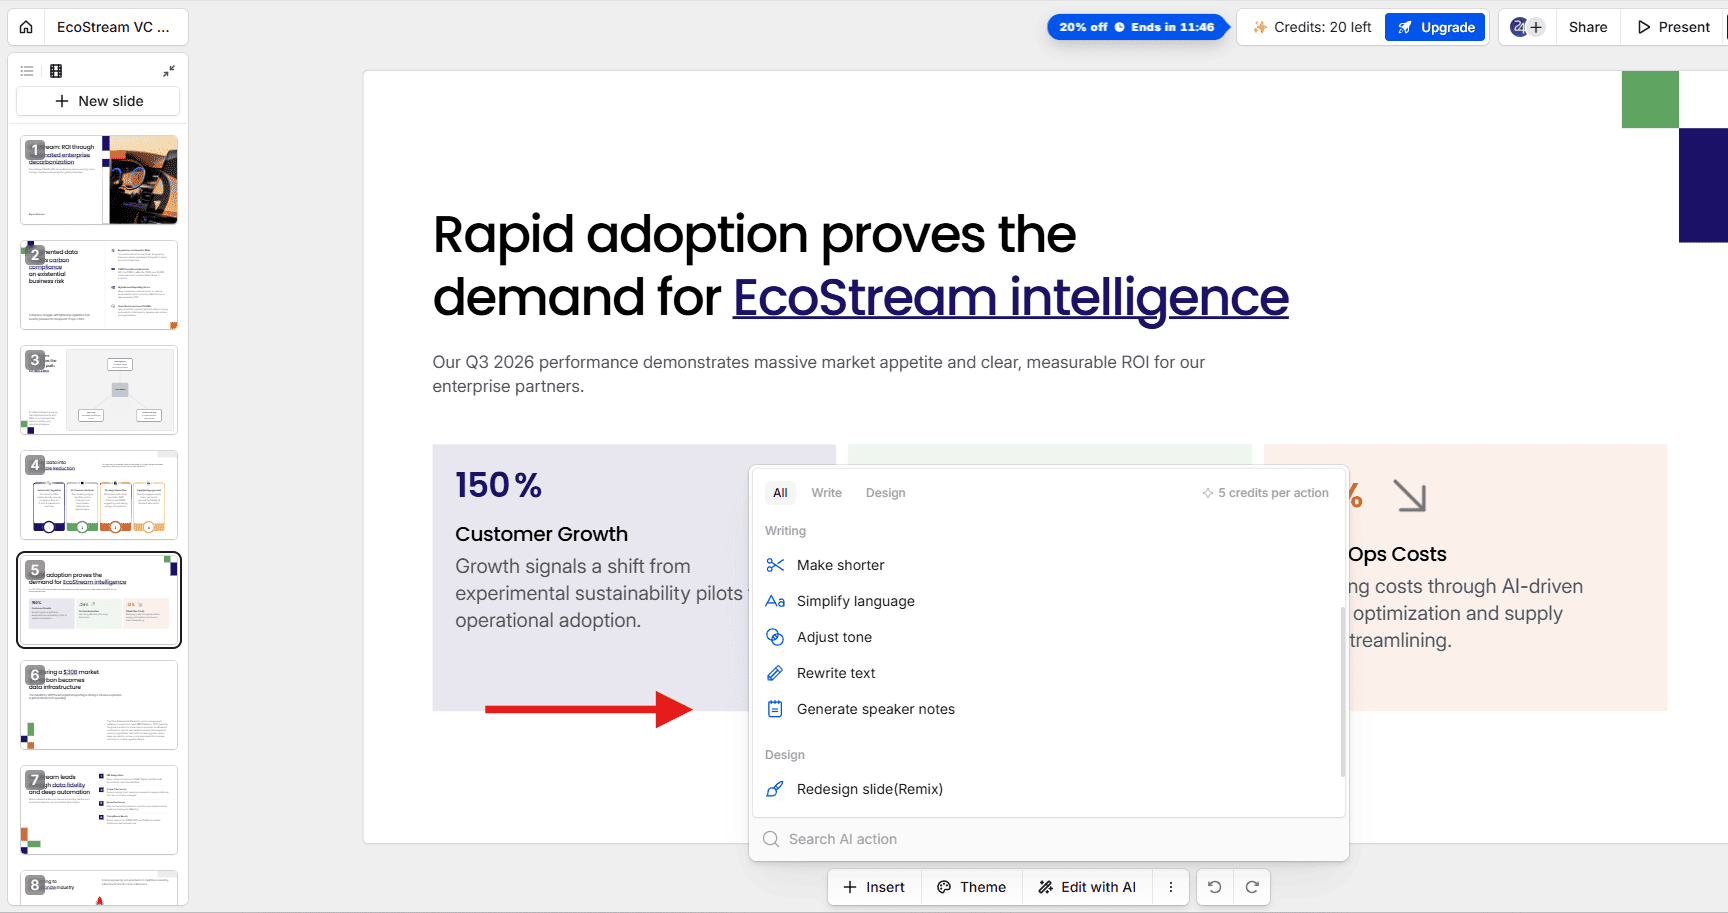Image resolution: width=1728 pixels, height=913 pixels.
Task: Select the slide 4 thumbnail
Action: pos(99,495)
